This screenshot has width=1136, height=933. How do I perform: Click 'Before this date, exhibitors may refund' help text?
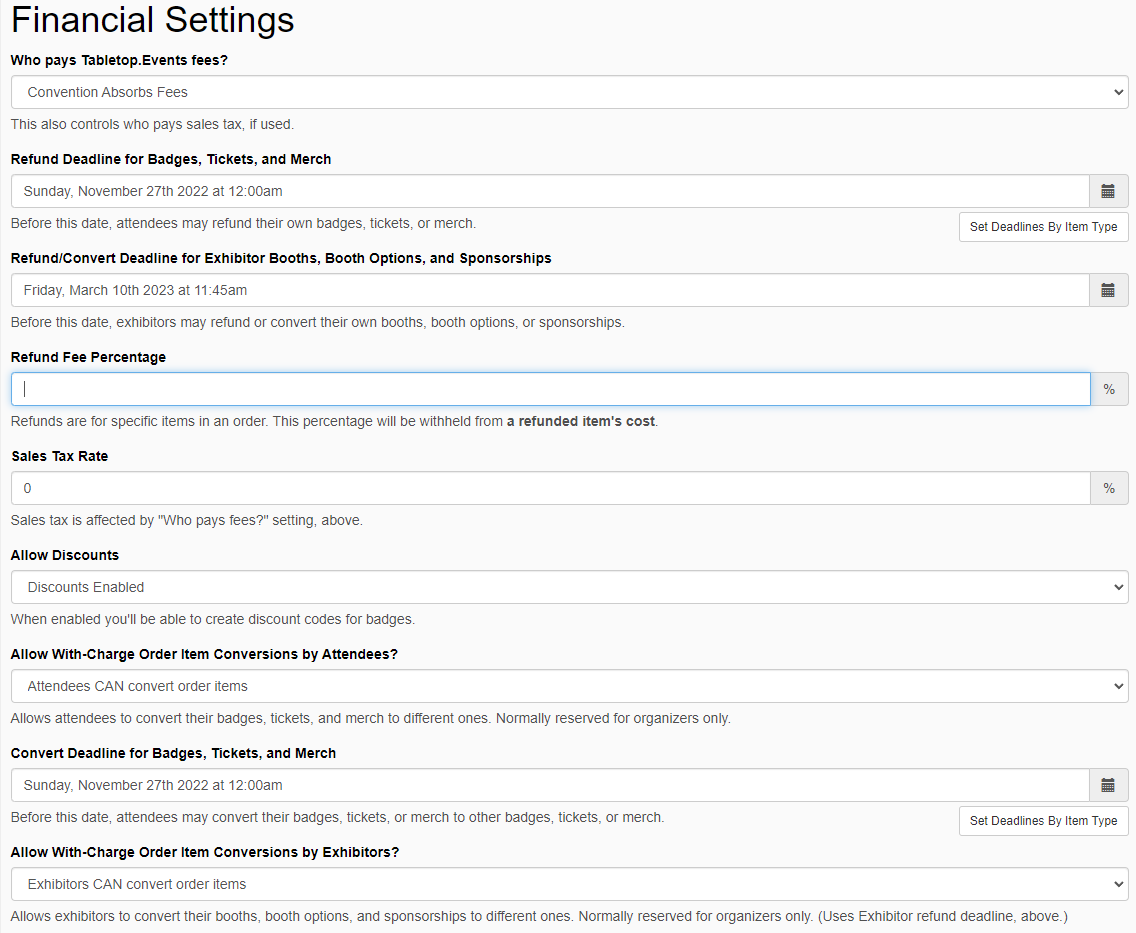click(x=317, y=322)
